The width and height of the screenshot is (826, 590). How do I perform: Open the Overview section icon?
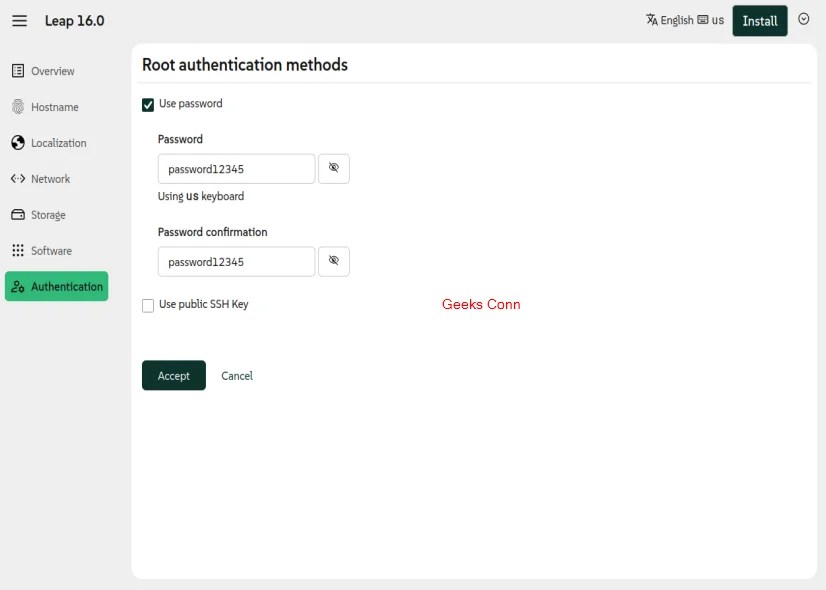pos(16,70)
